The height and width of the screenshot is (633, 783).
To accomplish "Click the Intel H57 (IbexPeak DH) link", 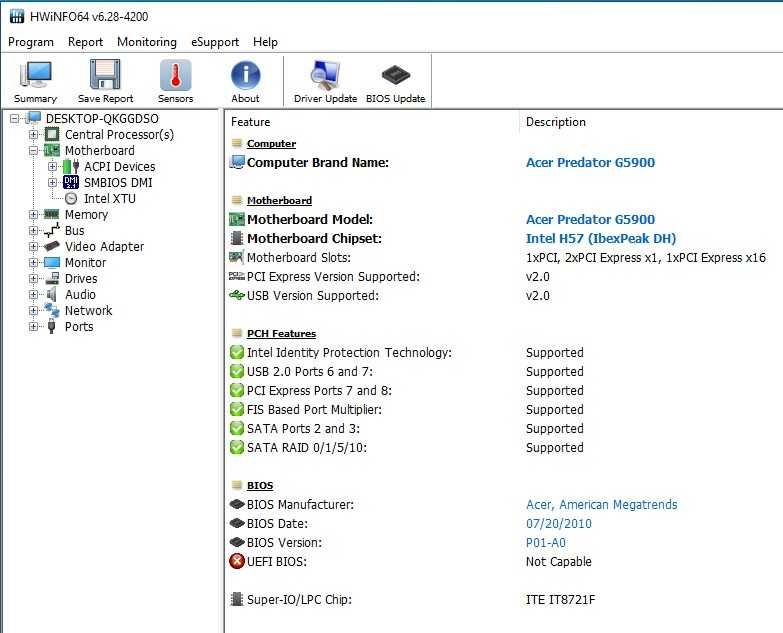I will click(600, 239).
